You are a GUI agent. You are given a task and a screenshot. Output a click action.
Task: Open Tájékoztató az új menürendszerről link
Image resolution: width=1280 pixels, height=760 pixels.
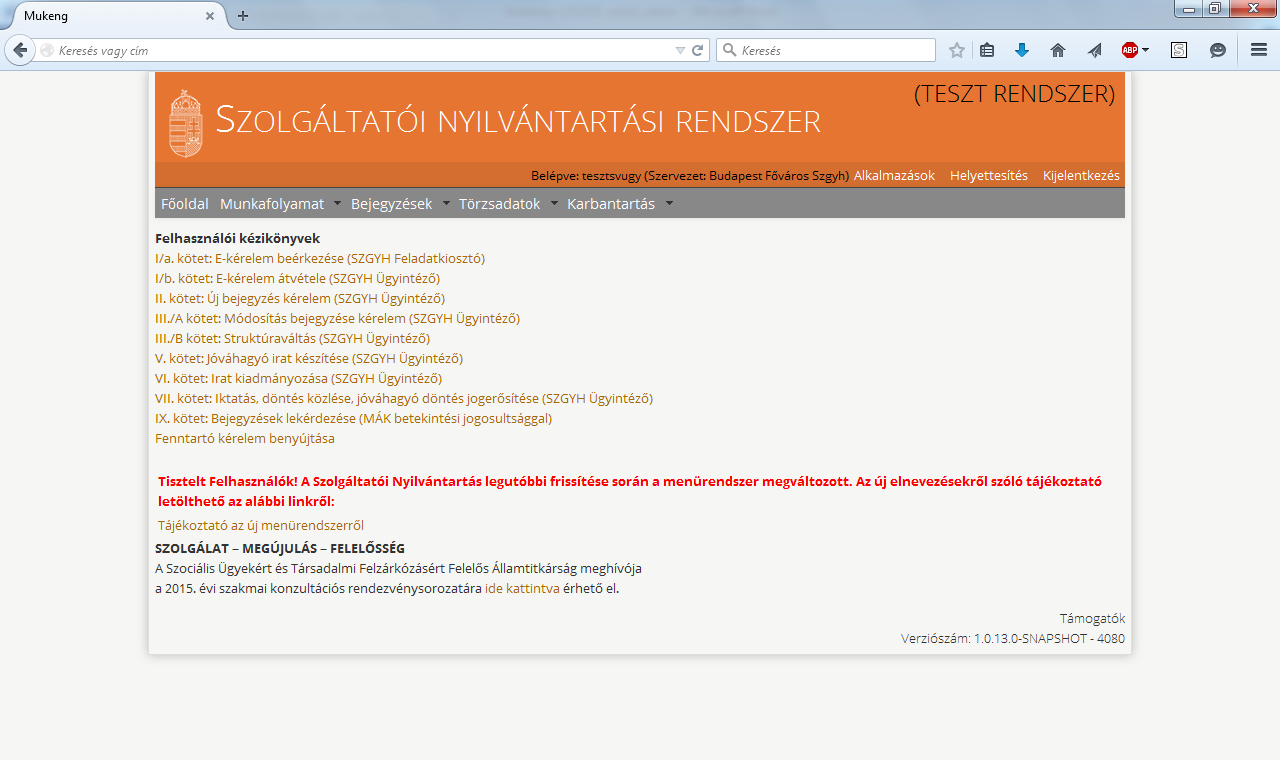261,526
